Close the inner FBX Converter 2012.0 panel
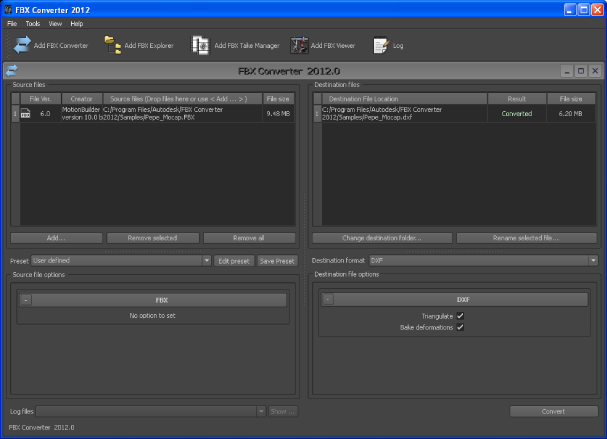Viewport: 607px width, 439px height. click(x=595, y=71)
